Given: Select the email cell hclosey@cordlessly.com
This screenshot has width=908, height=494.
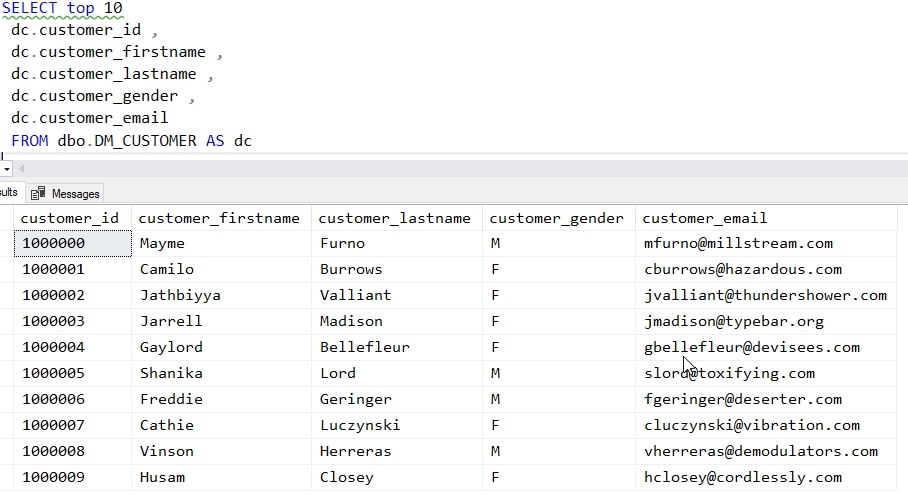Looking at the screenshot, I should coord(743,477).
